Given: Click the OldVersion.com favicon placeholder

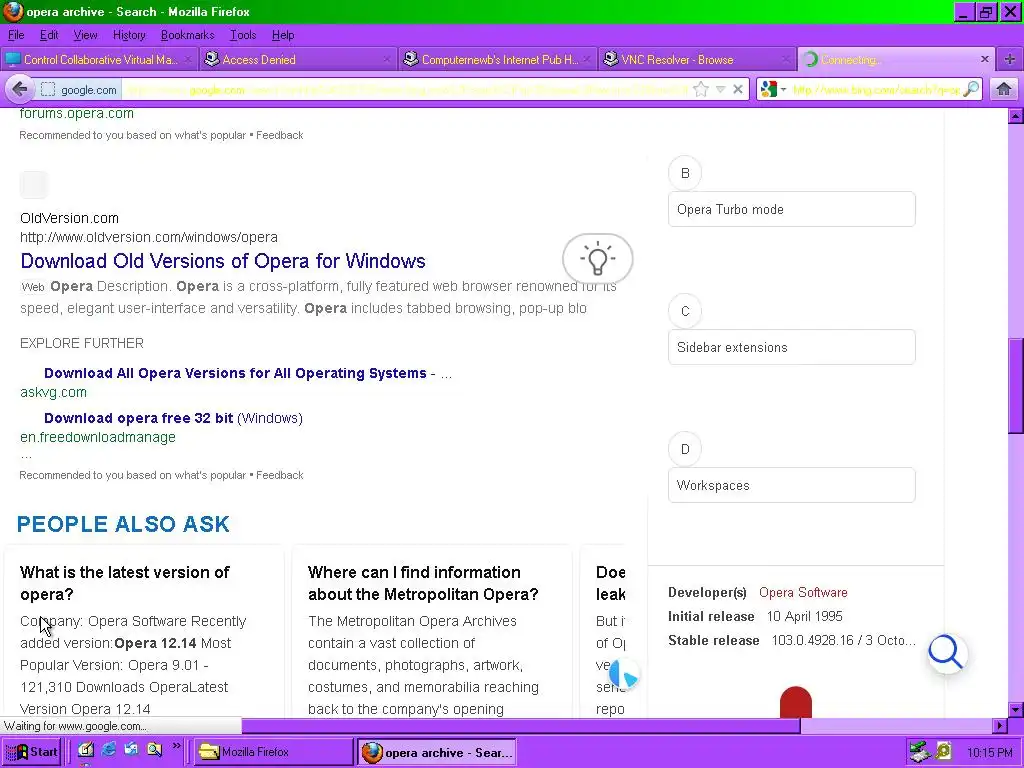Looking at the screenshot, I should (x=34, y=185).
